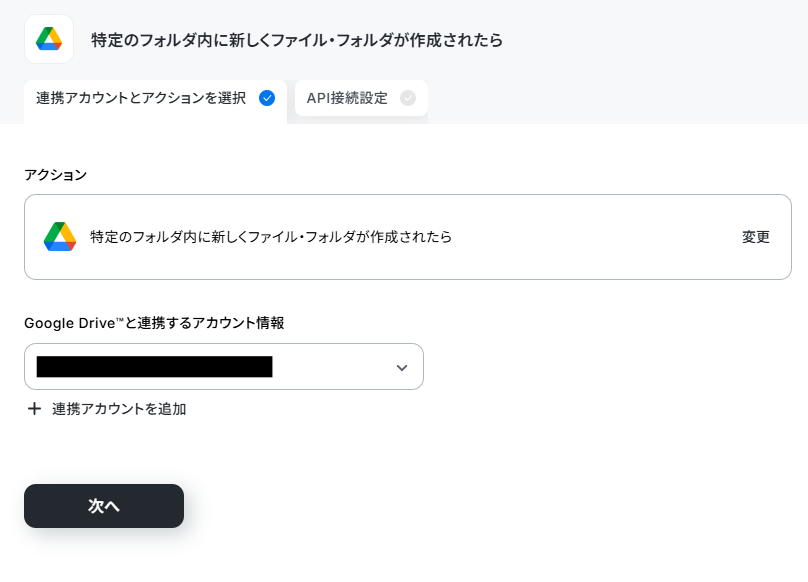This screenshot has width=808, height=582.
Task: Click the plus icon for adding account
Action: tap(35, 409)
